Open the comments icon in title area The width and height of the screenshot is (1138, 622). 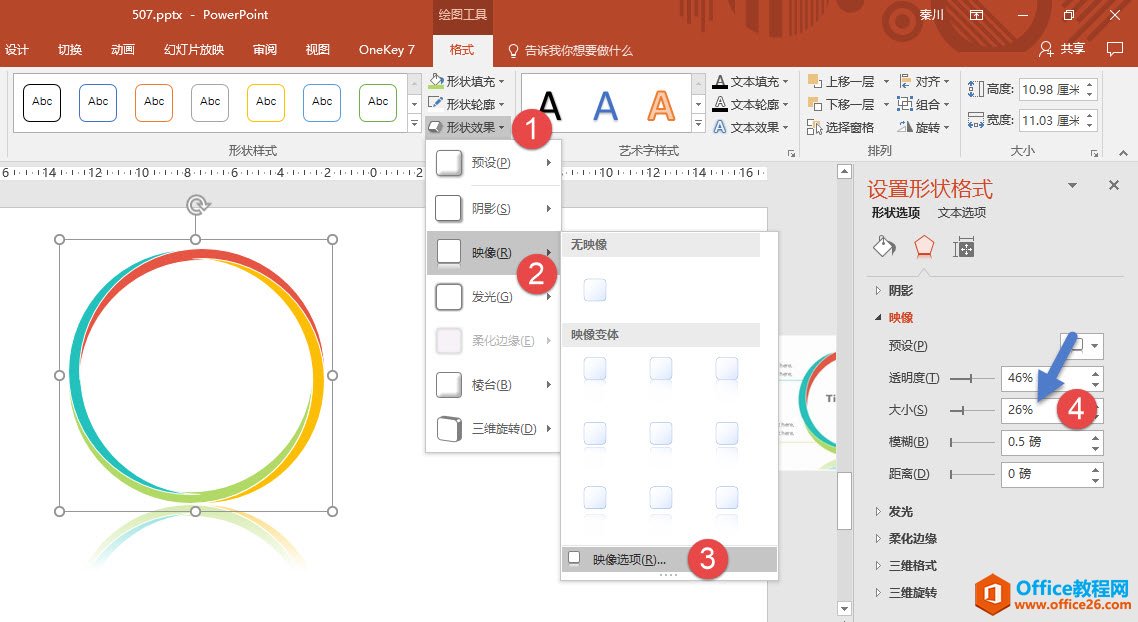pyautogui.click(x=1115, y=50)
